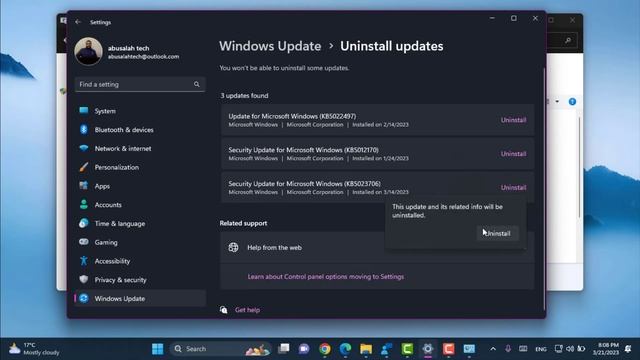The image size is (640, 360).
Task: Open the abusalah tech profile picture
Action: 88,51
